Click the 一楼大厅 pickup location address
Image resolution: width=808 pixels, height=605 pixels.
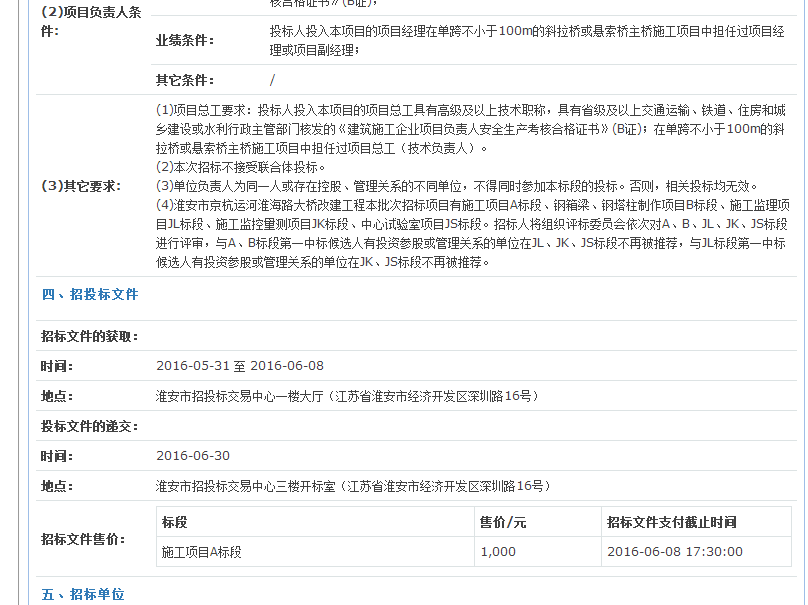[x=347, y=396]
